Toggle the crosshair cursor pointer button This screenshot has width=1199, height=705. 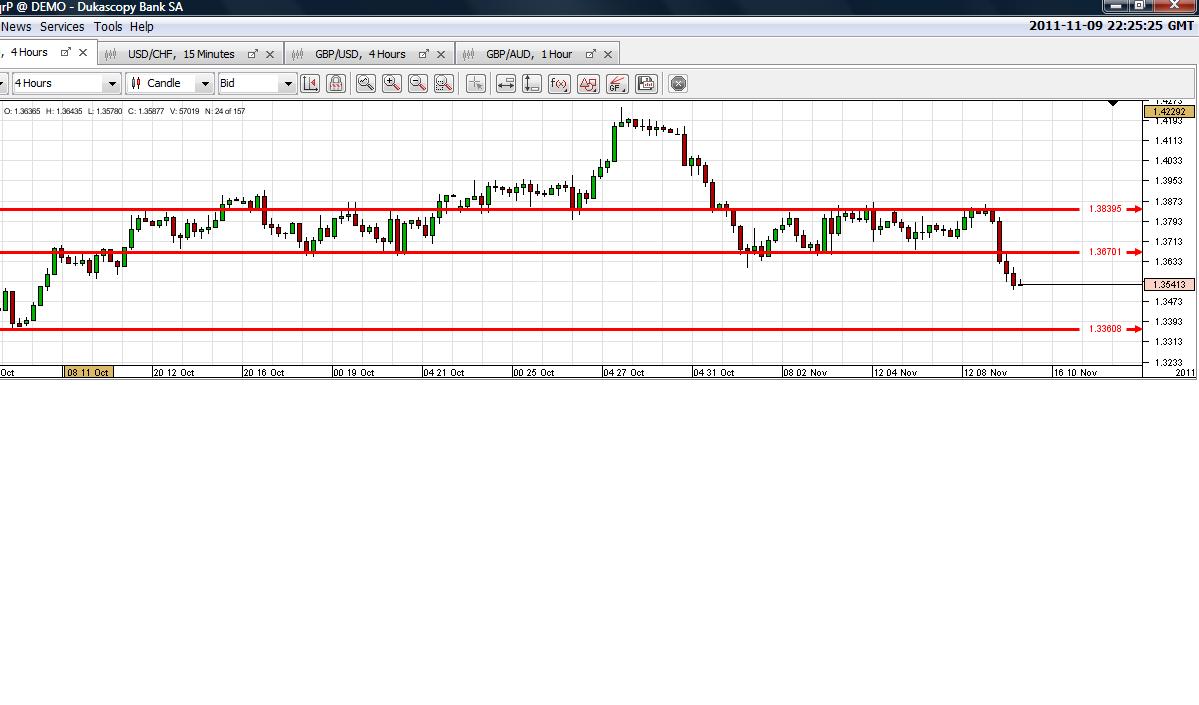pyautogui.click(x=476, y=83)
